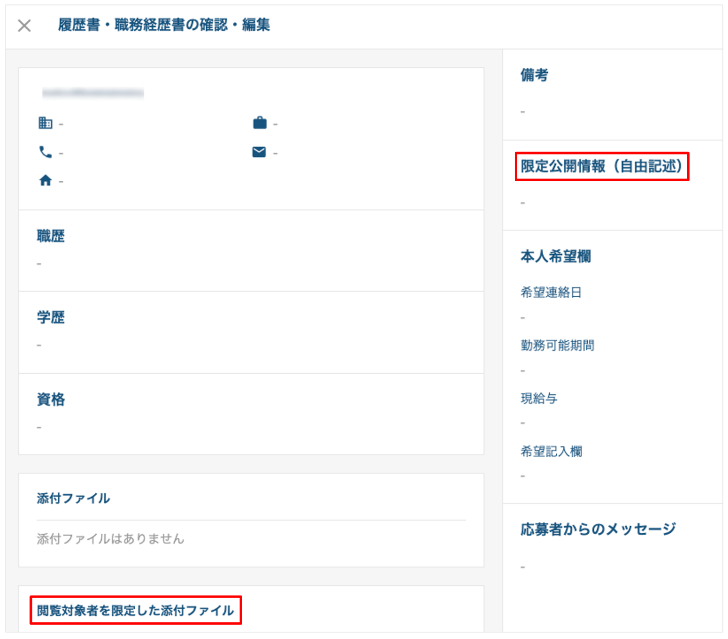The image size is (728, 639).
Task: Click the envelope email icon
Action: point(259,152)
